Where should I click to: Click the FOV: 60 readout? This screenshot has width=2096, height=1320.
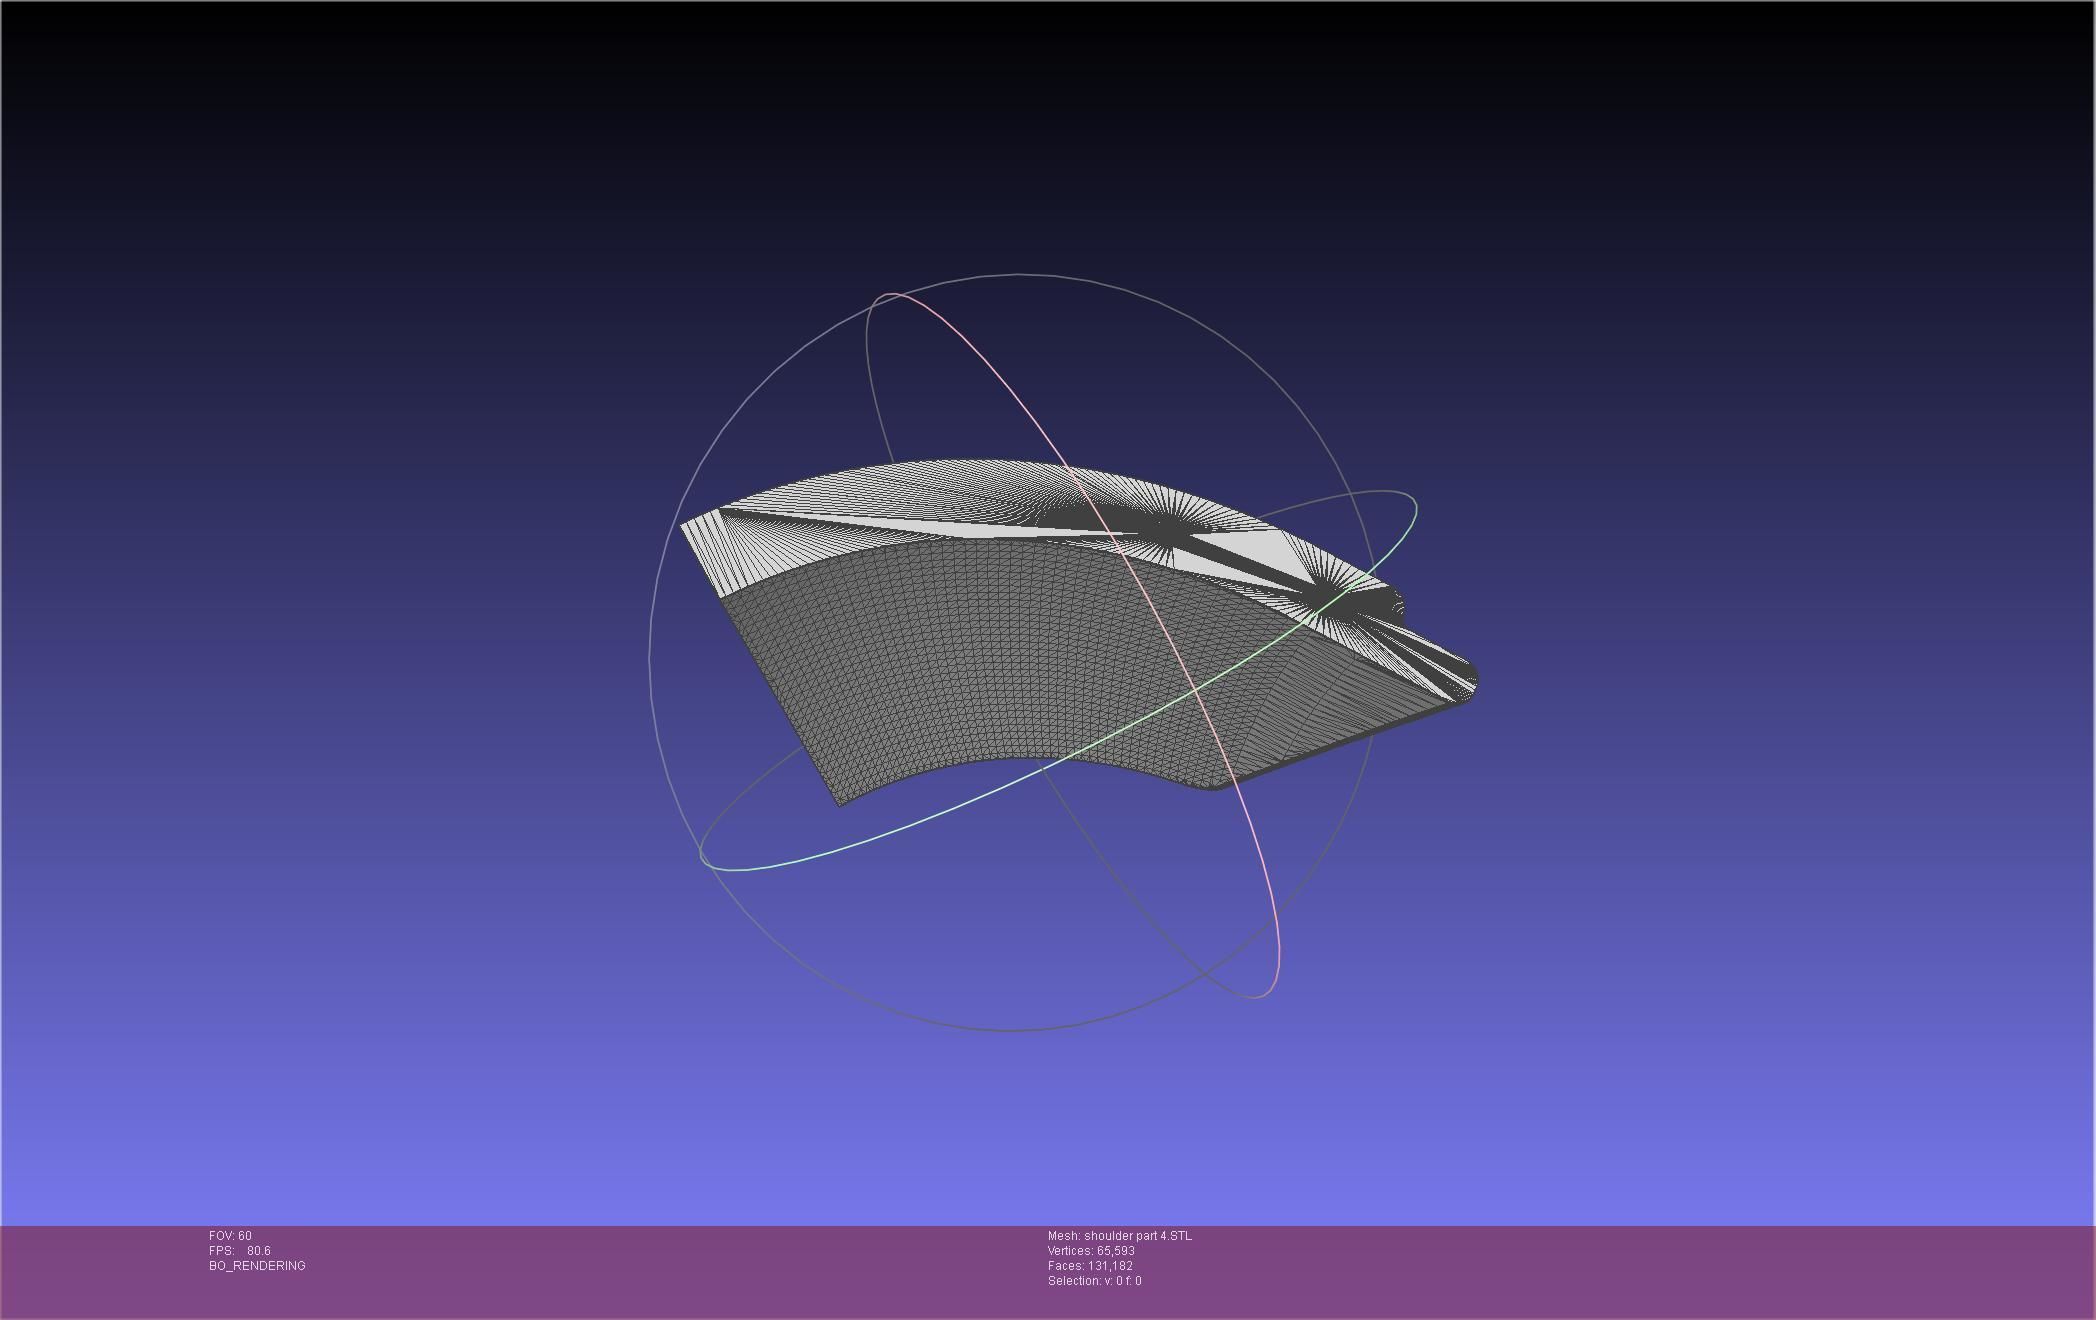coord(231,1236)
